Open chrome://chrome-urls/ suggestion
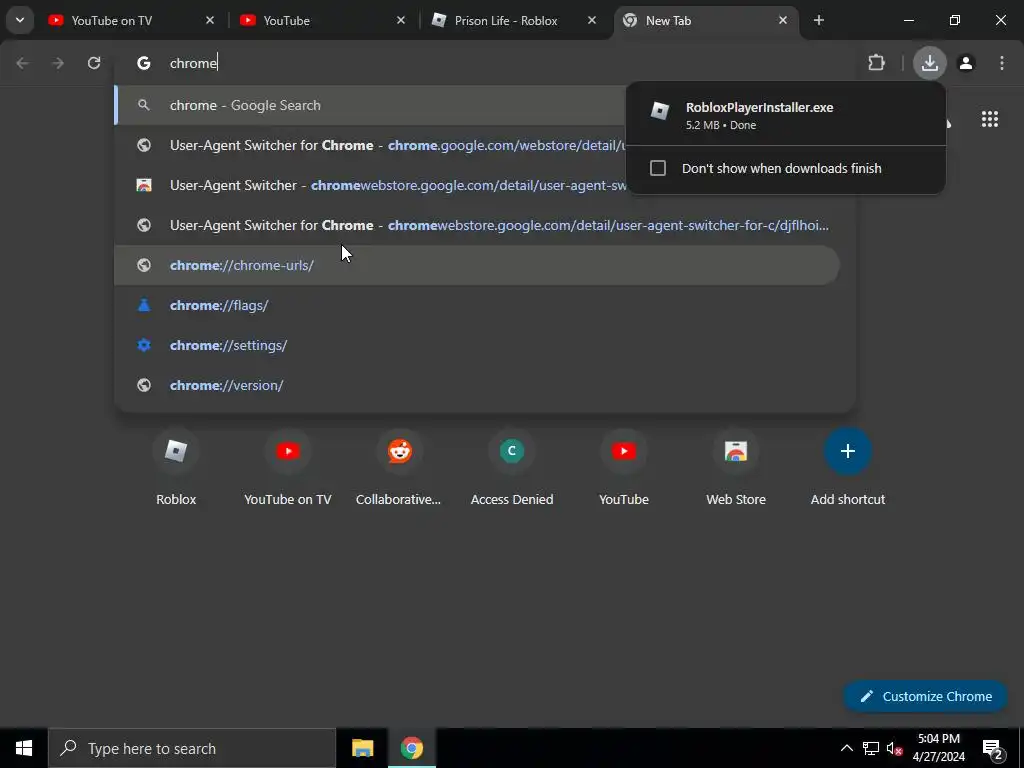This screenshot has height=768, width=1024. [x=477, y=265]
